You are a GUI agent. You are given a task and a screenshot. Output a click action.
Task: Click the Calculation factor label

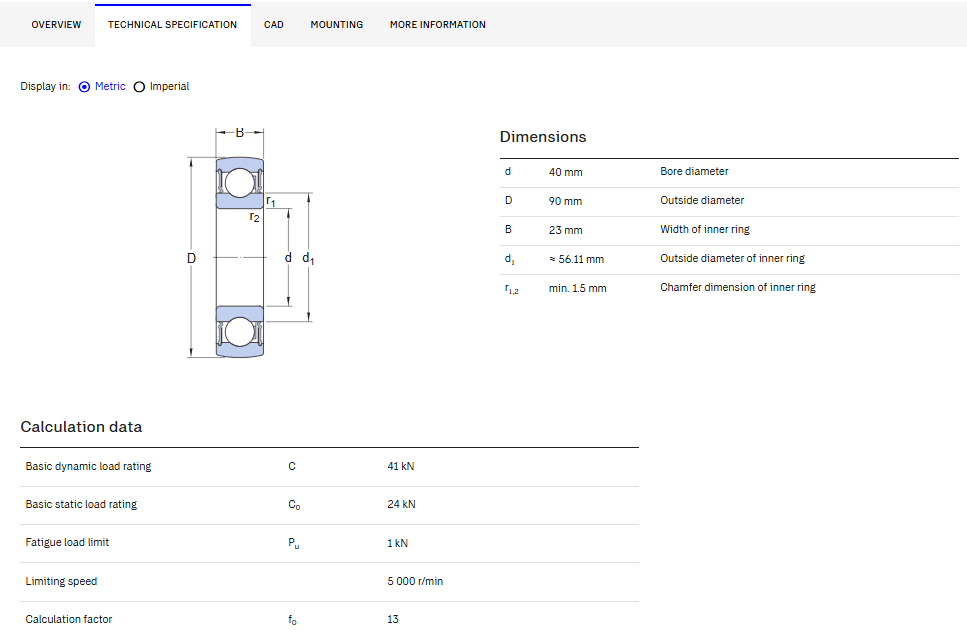[x=68, y=619]
